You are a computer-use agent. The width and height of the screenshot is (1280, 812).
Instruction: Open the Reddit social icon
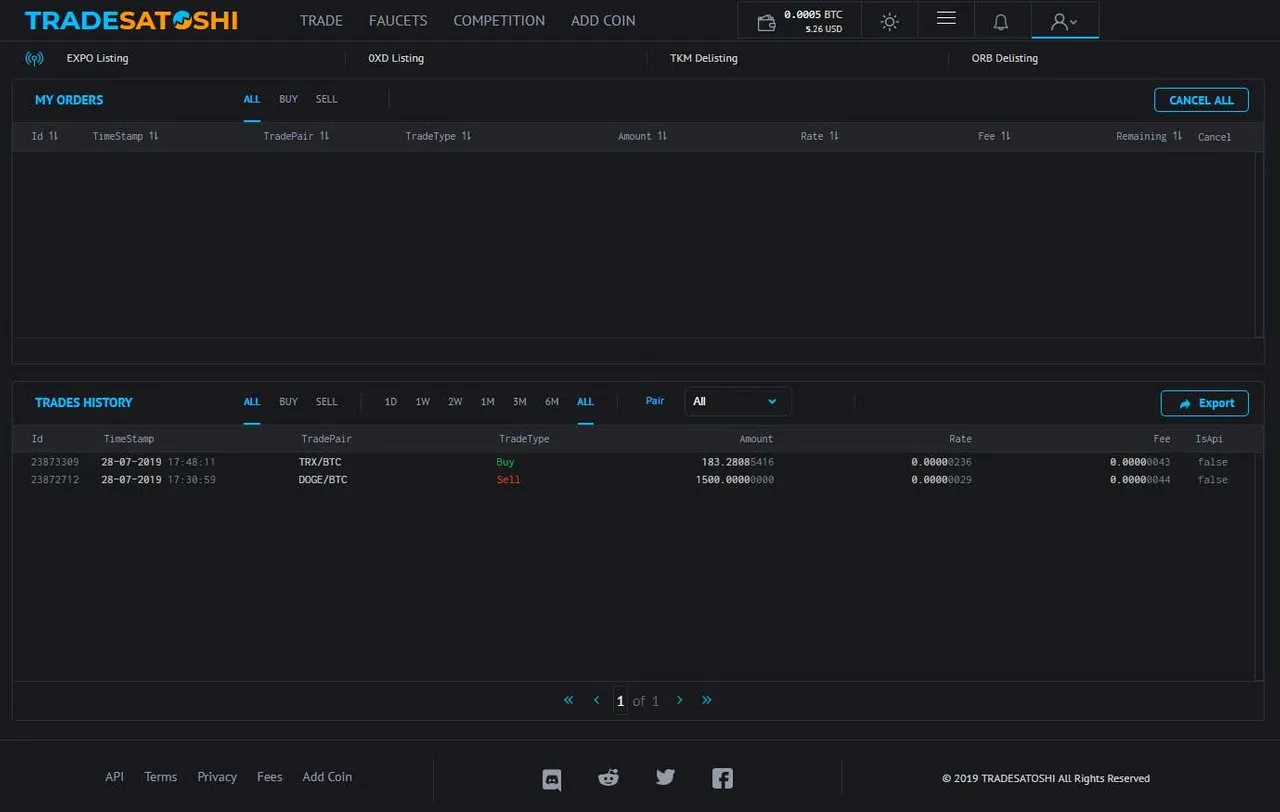608,777
